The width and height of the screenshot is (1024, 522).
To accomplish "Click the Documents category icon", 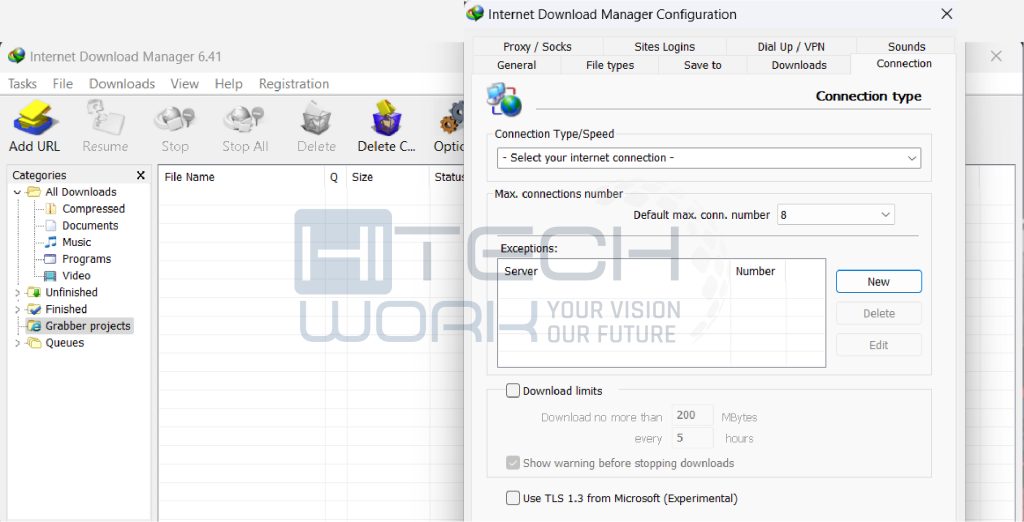I will click(50, 225).
